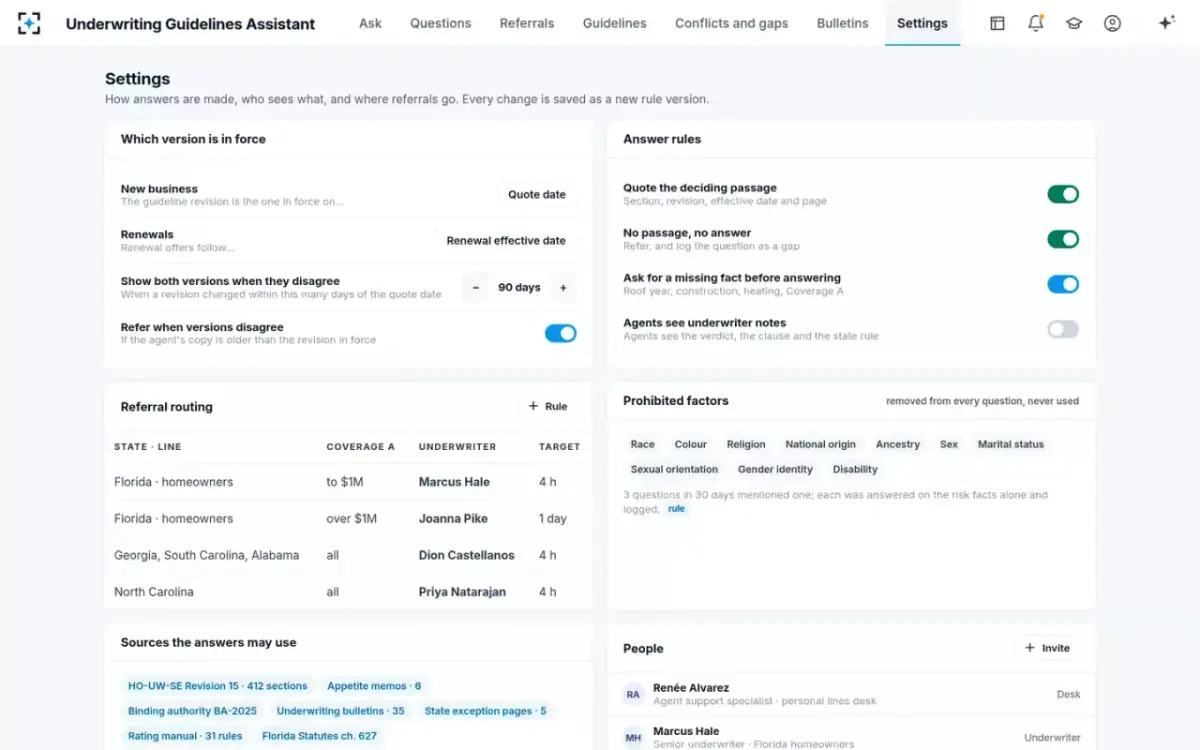Open Underwriting bulletins · 35 source

[341, 711]
